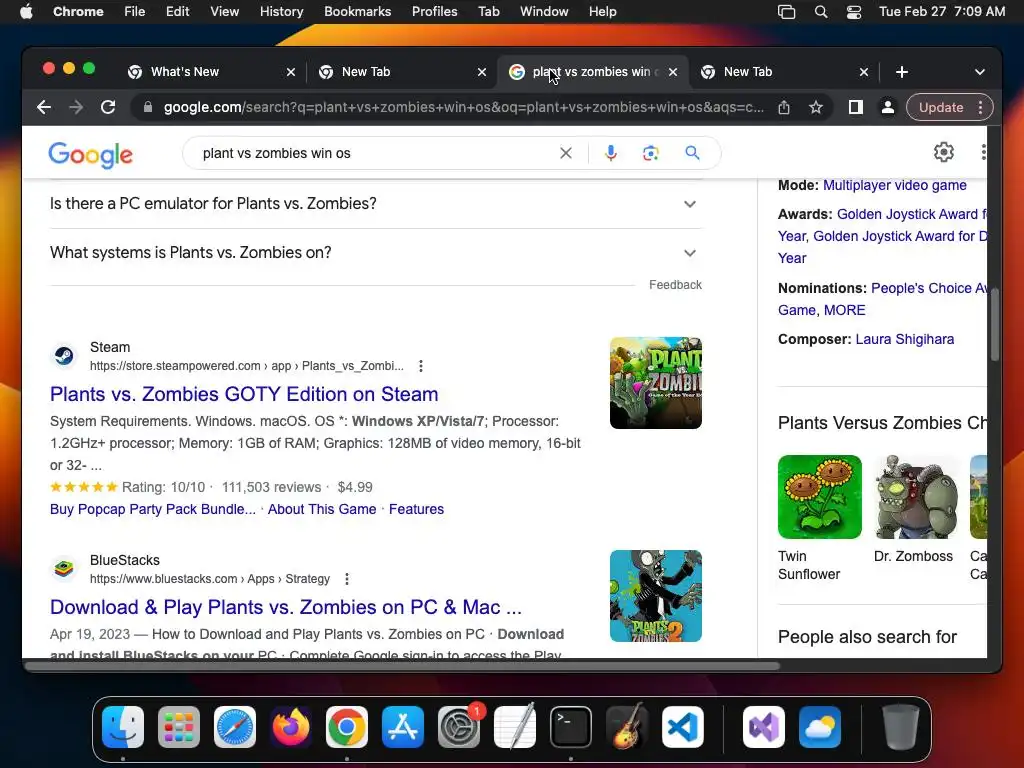Open the Dr. Zomboss character image
Image resolution: width=1024 pixels, height=768 pixels.
(916, 497)
